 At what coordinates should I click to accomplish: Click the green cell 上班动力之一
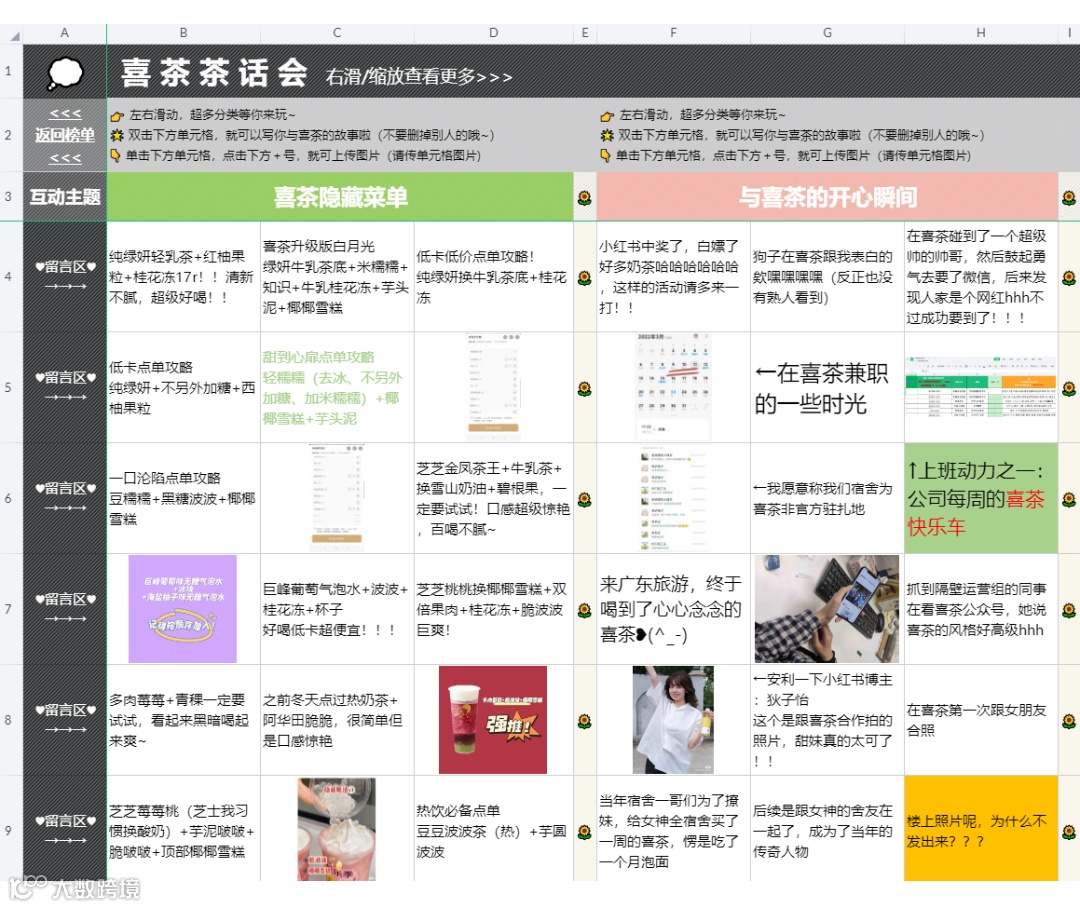[x=981, y=498]
